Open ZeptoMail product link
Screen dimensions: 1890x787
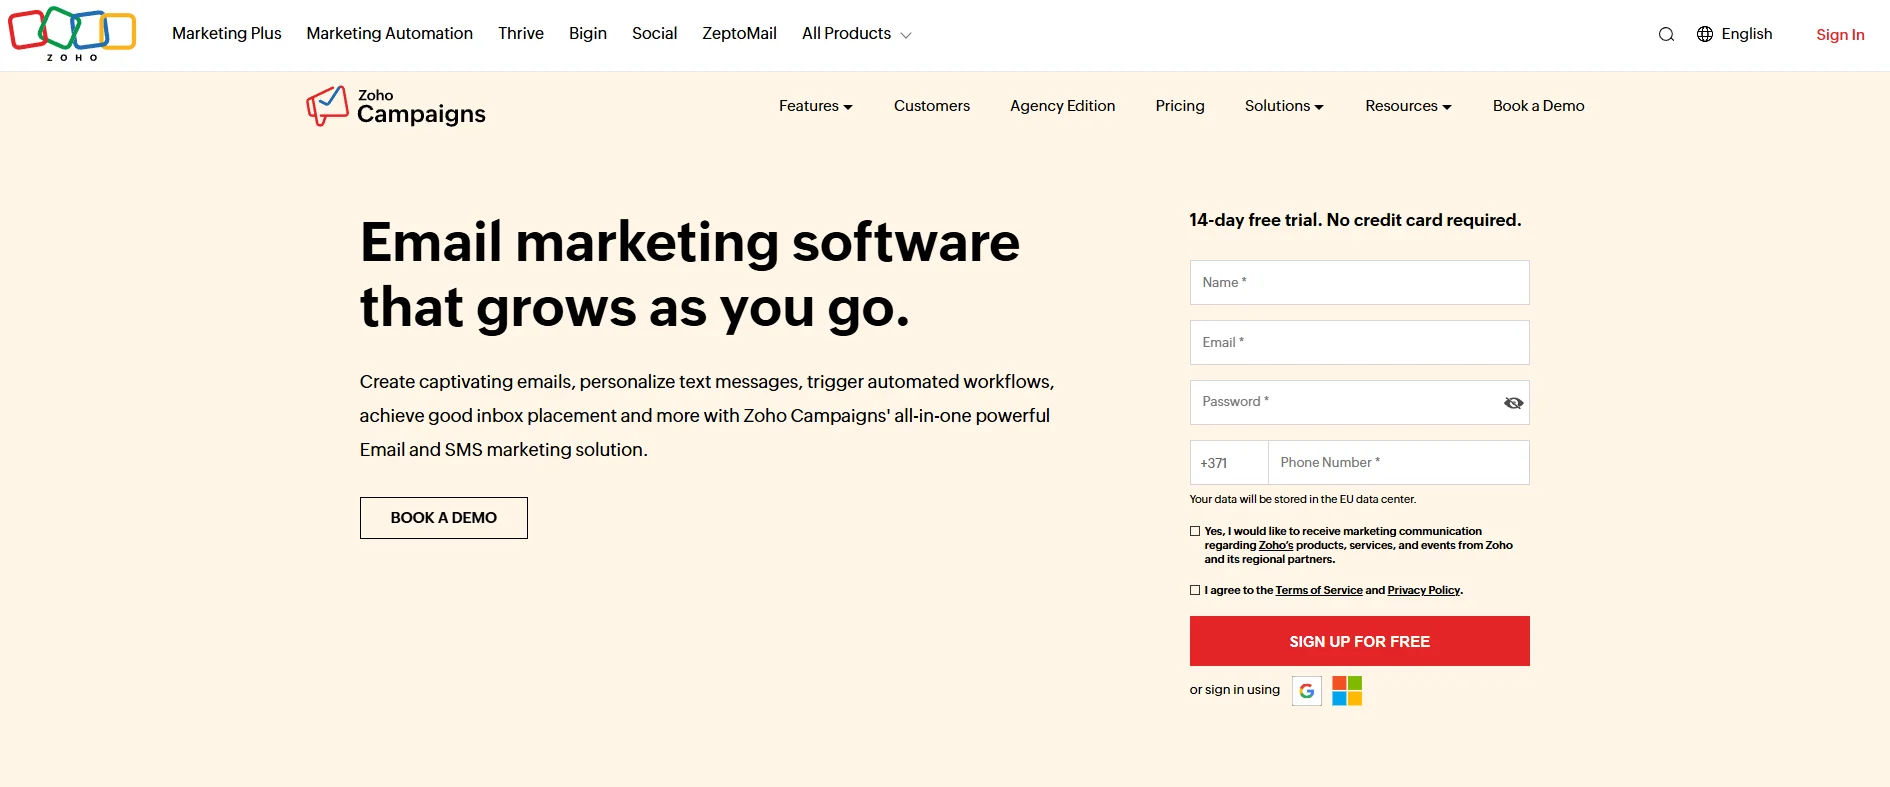point(739,34)
